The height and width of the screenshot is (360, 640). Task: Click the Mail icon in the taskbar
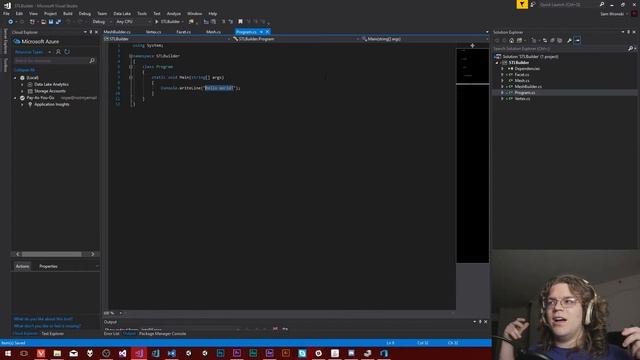73,353
